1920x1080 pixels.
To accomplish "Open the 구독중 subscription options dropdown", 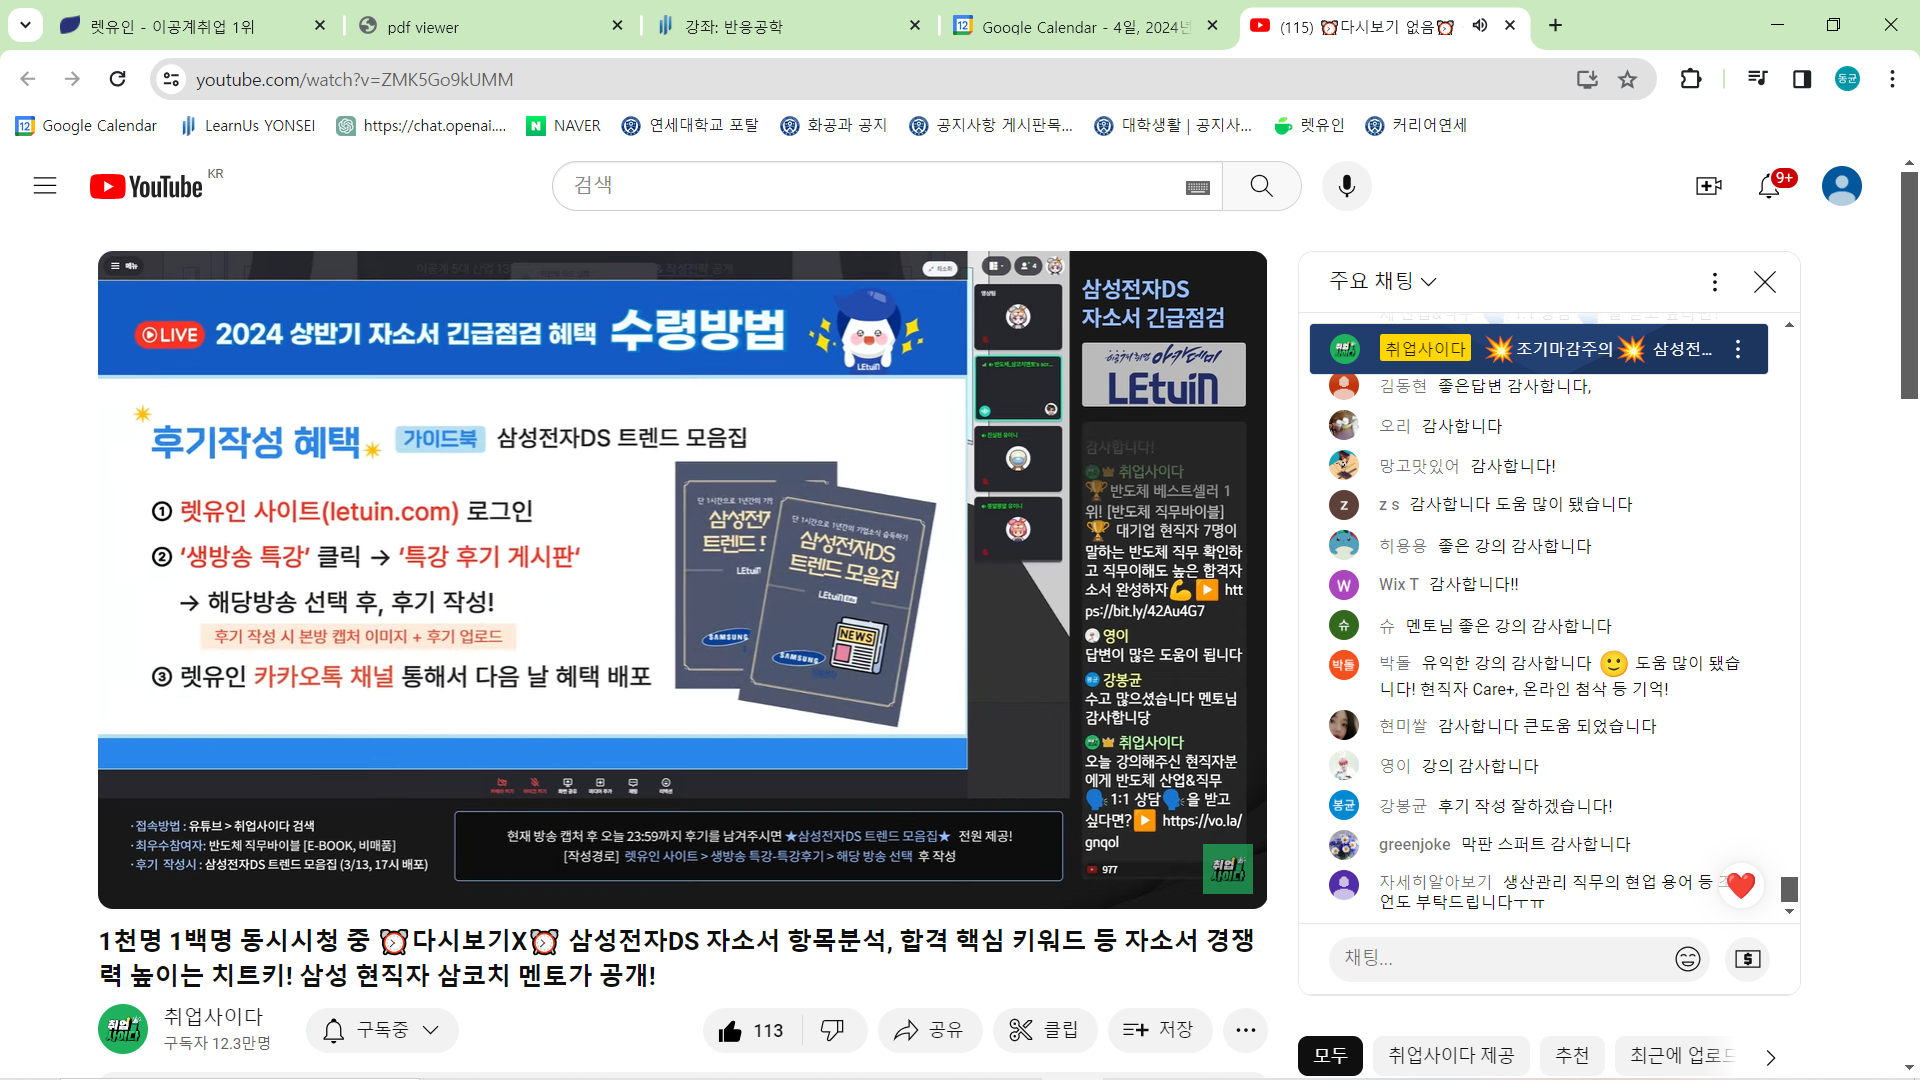I will point(382,1030).
